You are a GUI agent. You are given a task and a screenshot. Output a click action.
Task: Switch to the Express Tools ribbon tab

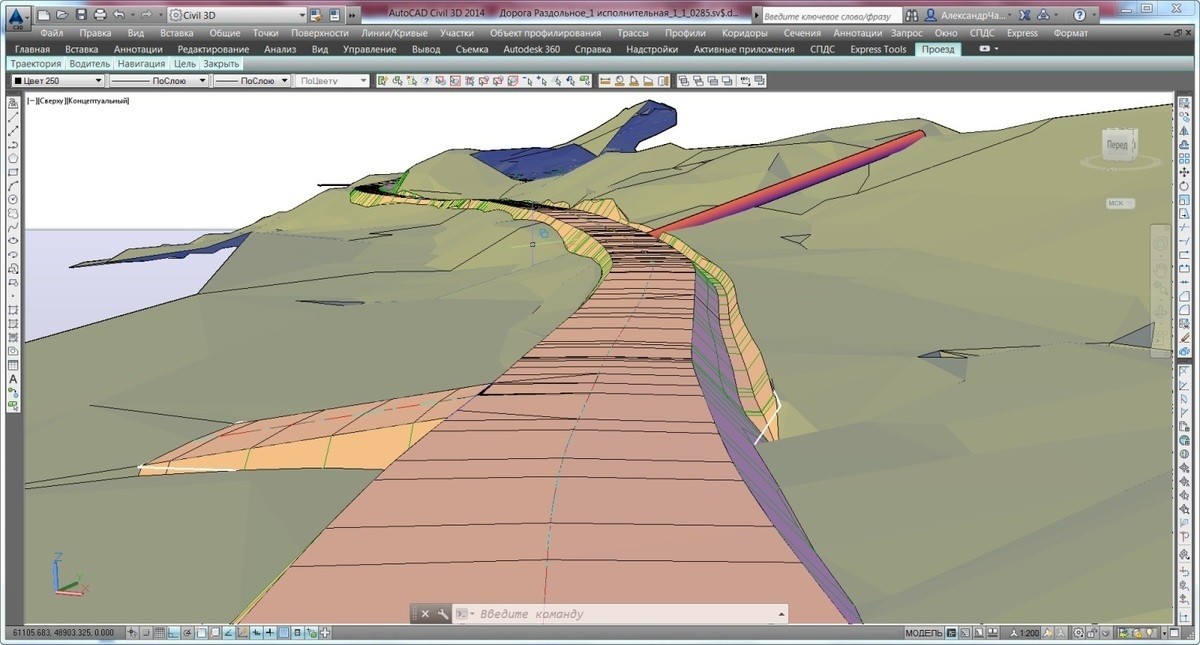878,49
